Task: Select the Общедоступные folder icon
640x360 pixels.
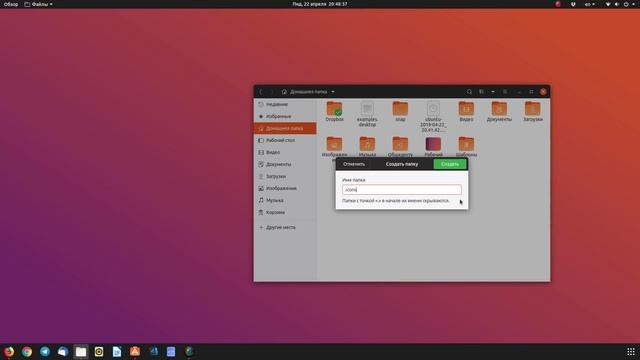Action: (x=400, y=144)
